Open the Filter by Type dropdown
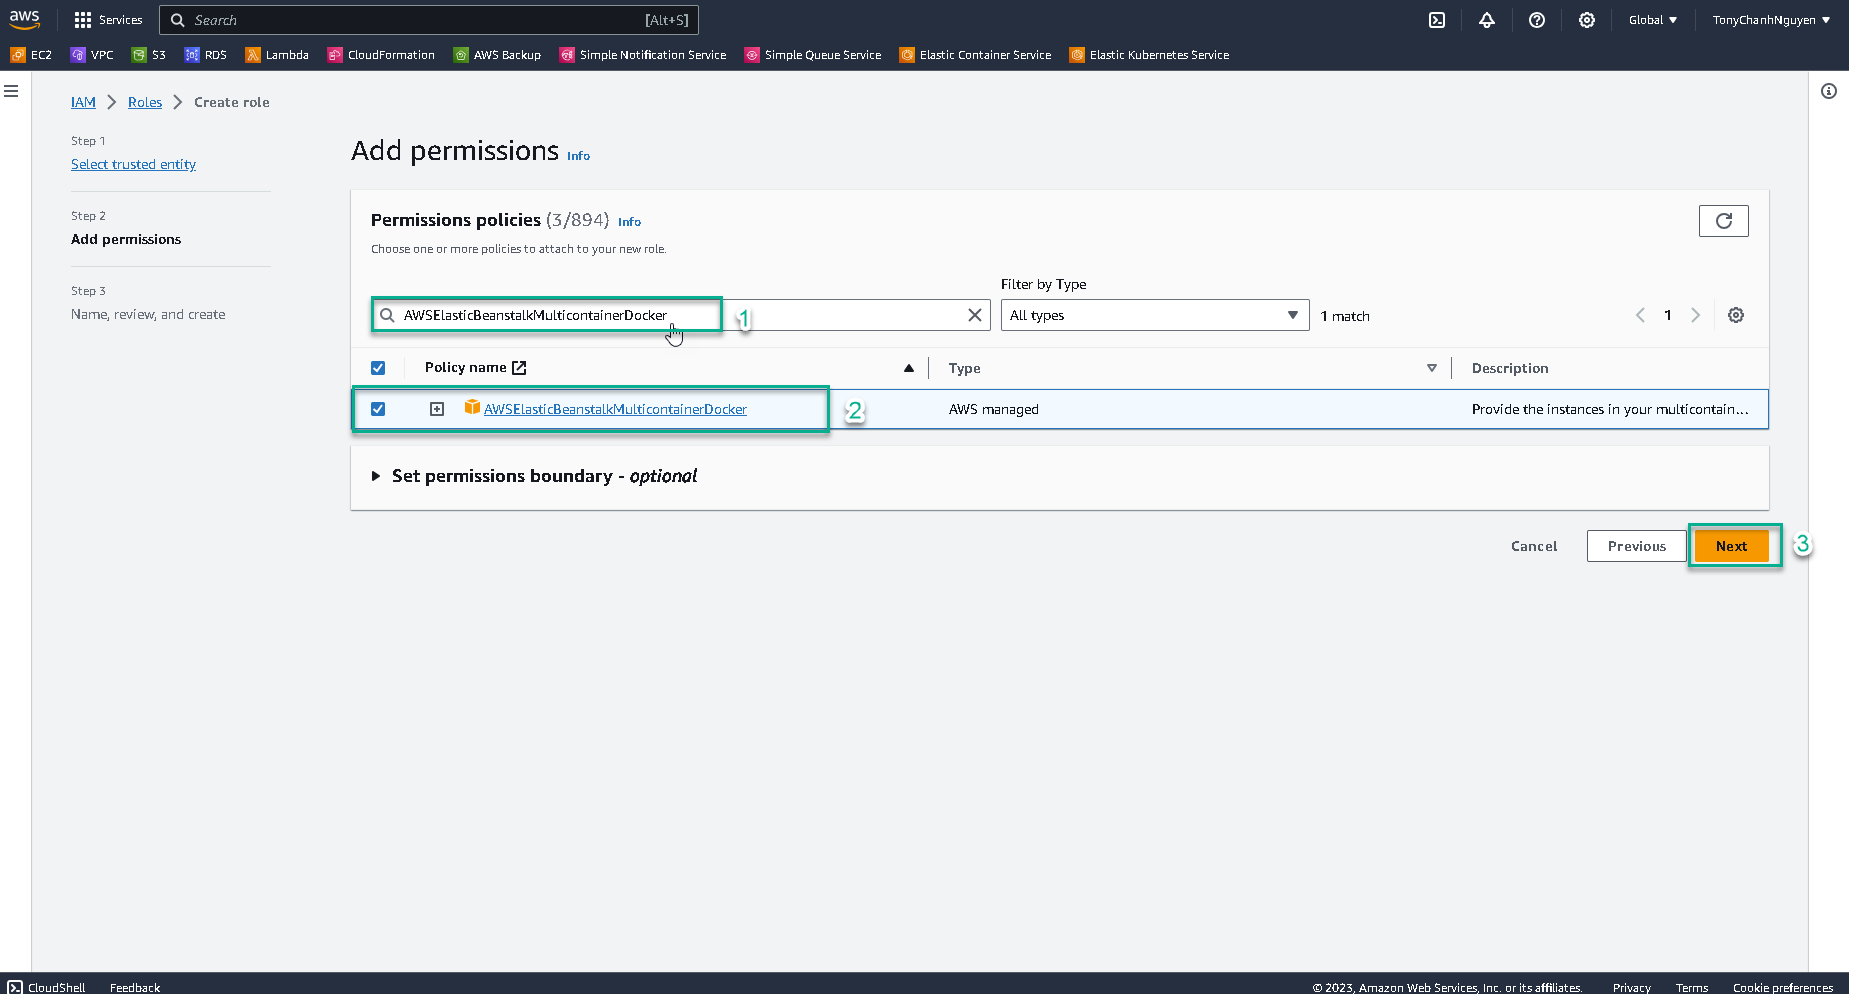 pos(1155,315)
